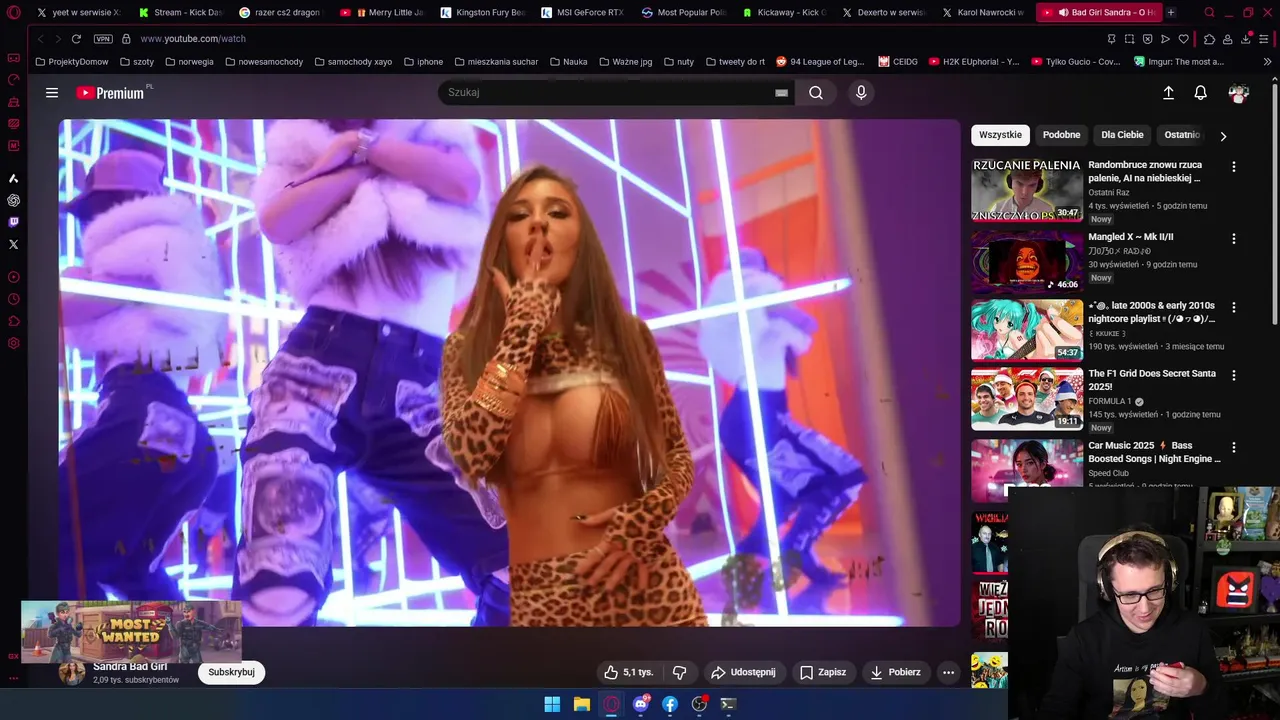The width and height of the screenshot is (1280, 720).
Task: Open more actions three-dot menu below video
Action: 948,672
